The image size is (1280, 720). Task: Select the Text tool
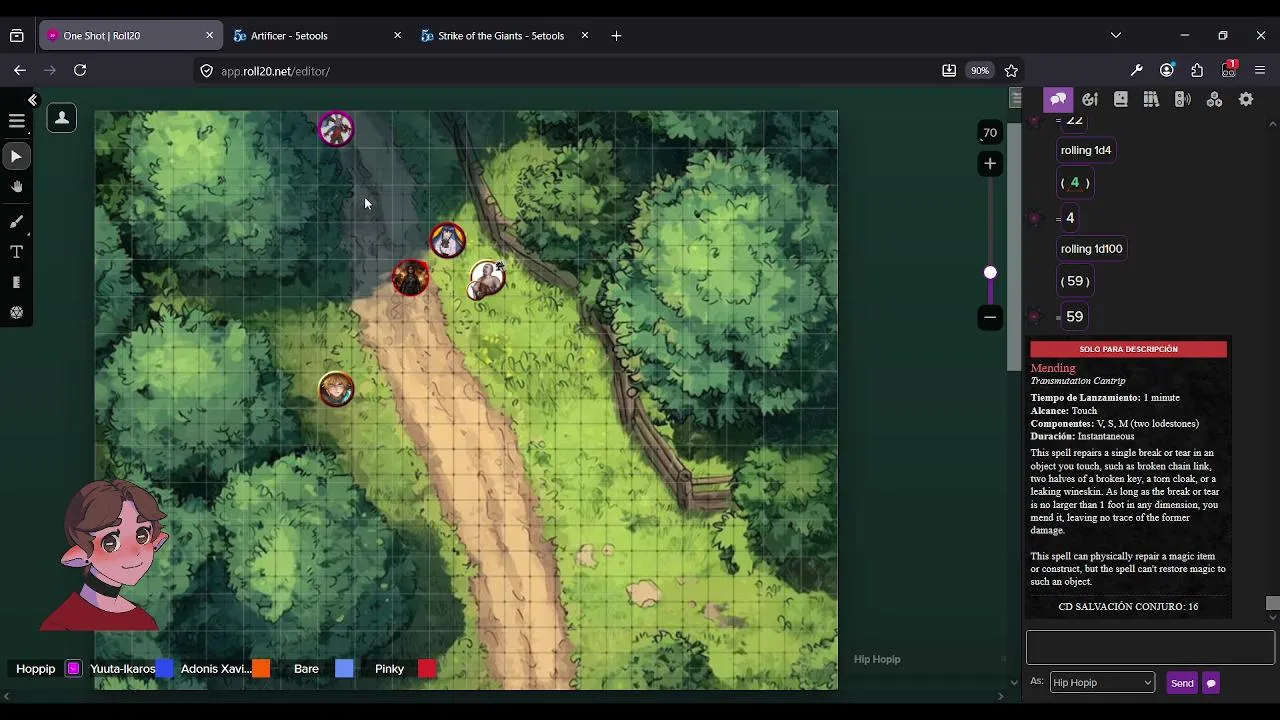pos(16,252)
